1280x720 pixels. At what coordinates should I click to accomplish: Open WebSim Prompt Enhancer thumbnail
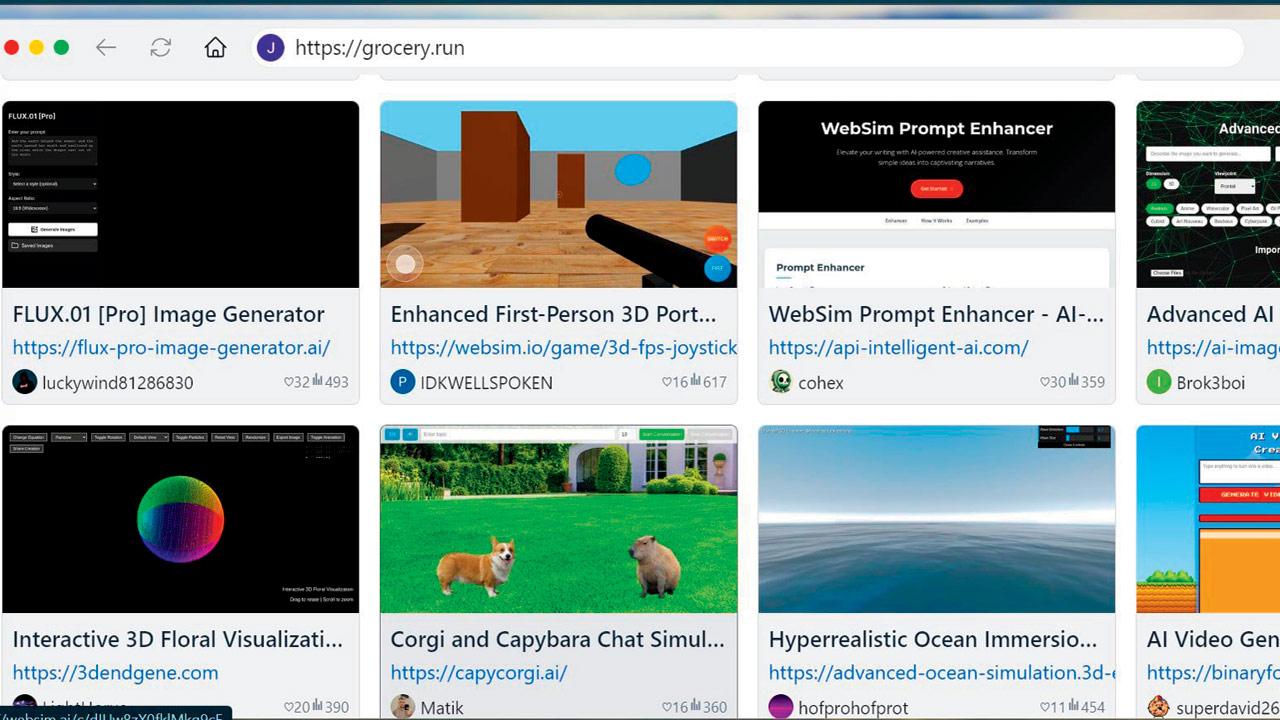pos(936,194)
